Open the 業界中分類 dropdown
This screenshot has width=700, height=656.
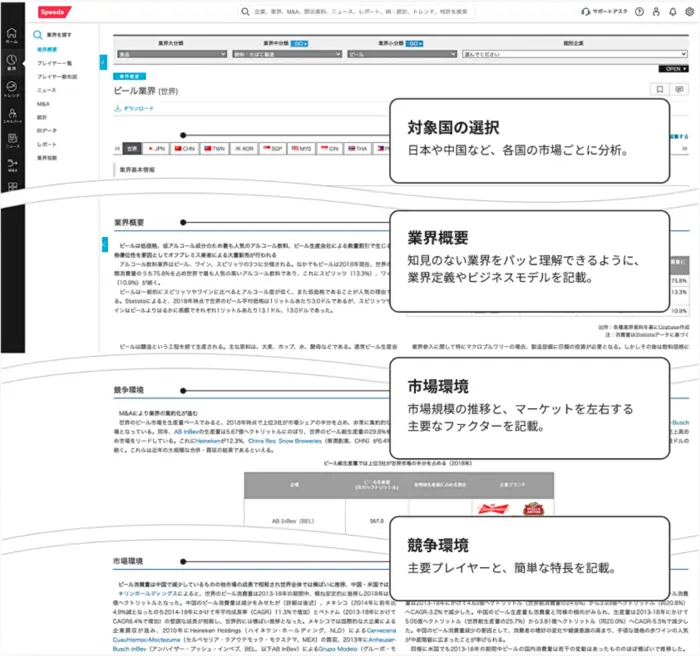tap(287, 54)
